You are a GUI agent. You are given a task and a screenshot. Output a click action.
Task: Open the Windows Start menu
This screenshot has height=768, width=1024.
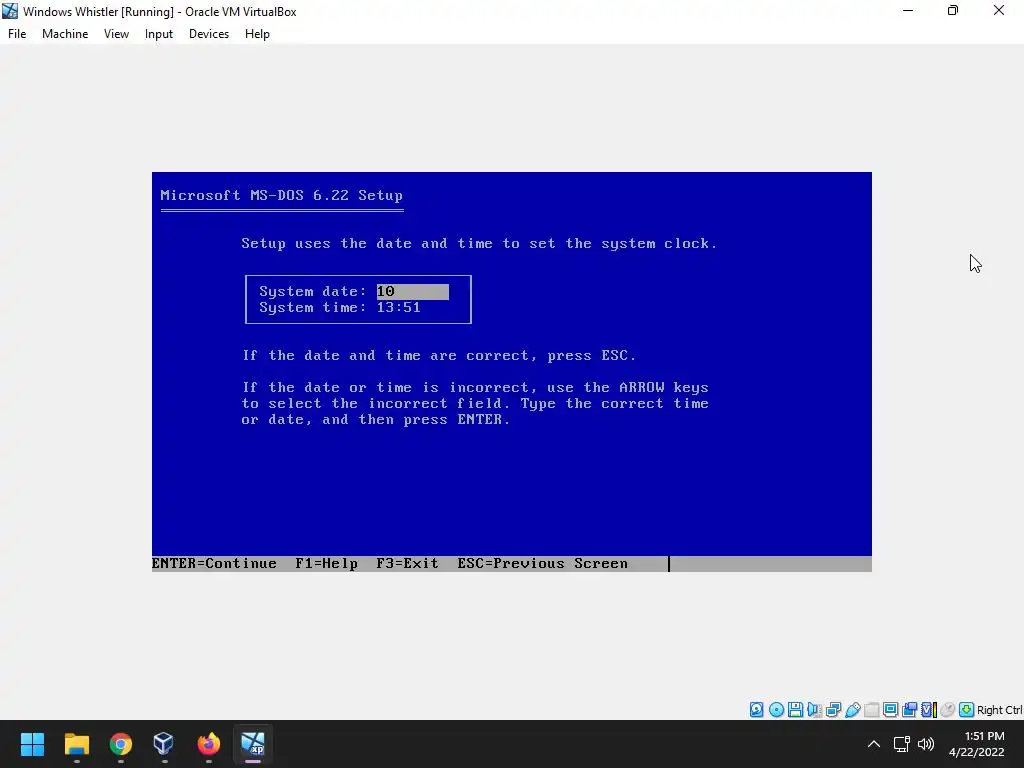pyautogui.click(x=32, y=744)
